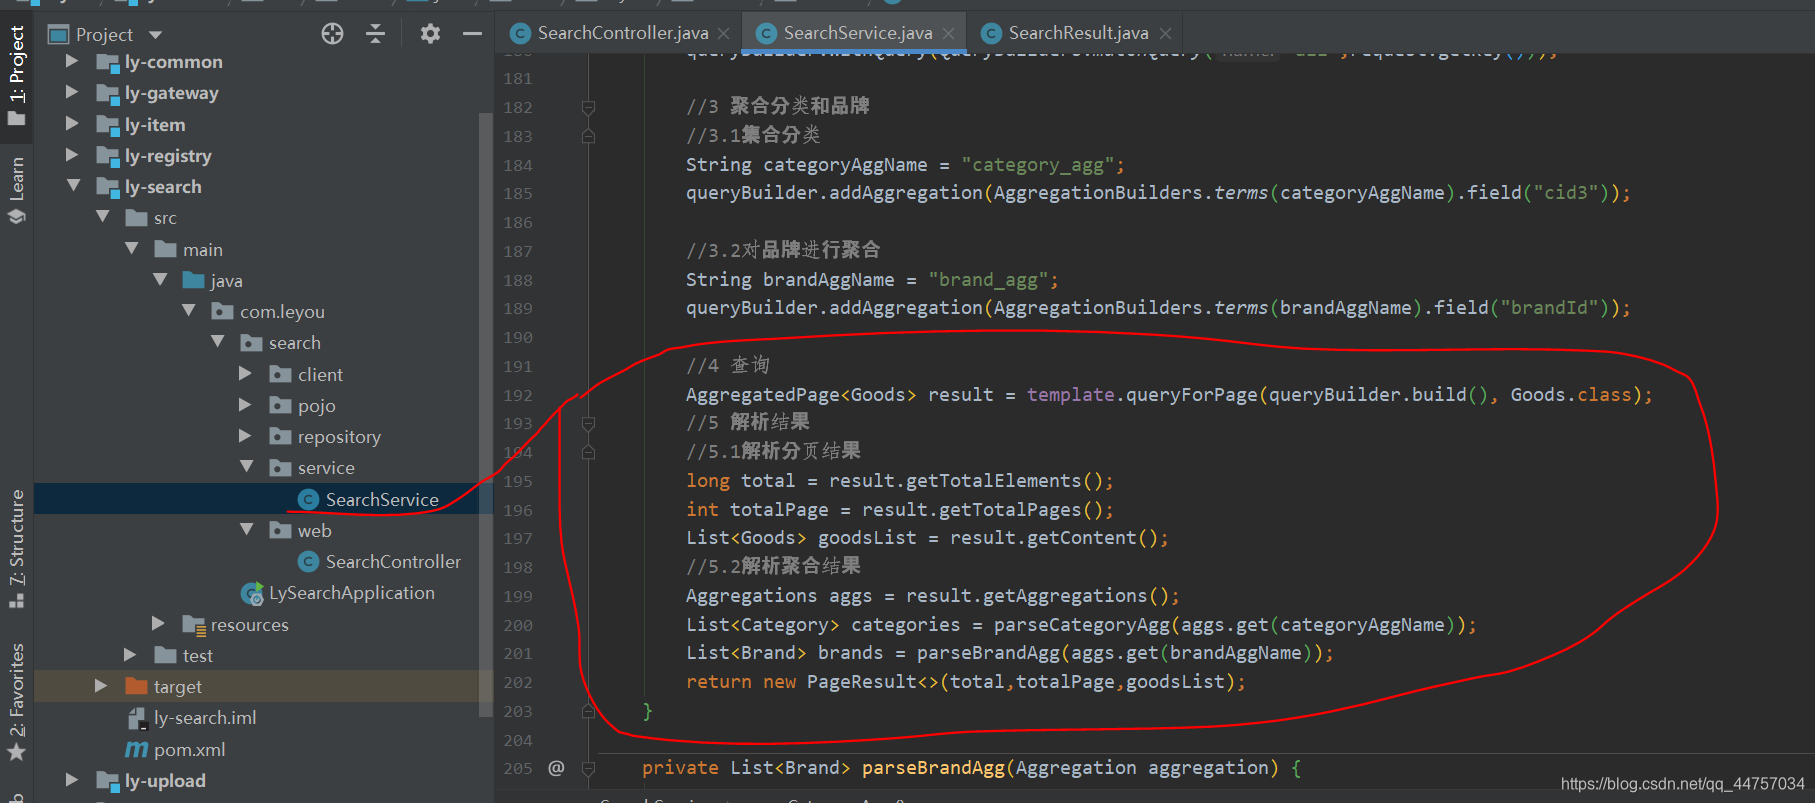
Task: Expand the ly-registry module
Action: (71, 155)
